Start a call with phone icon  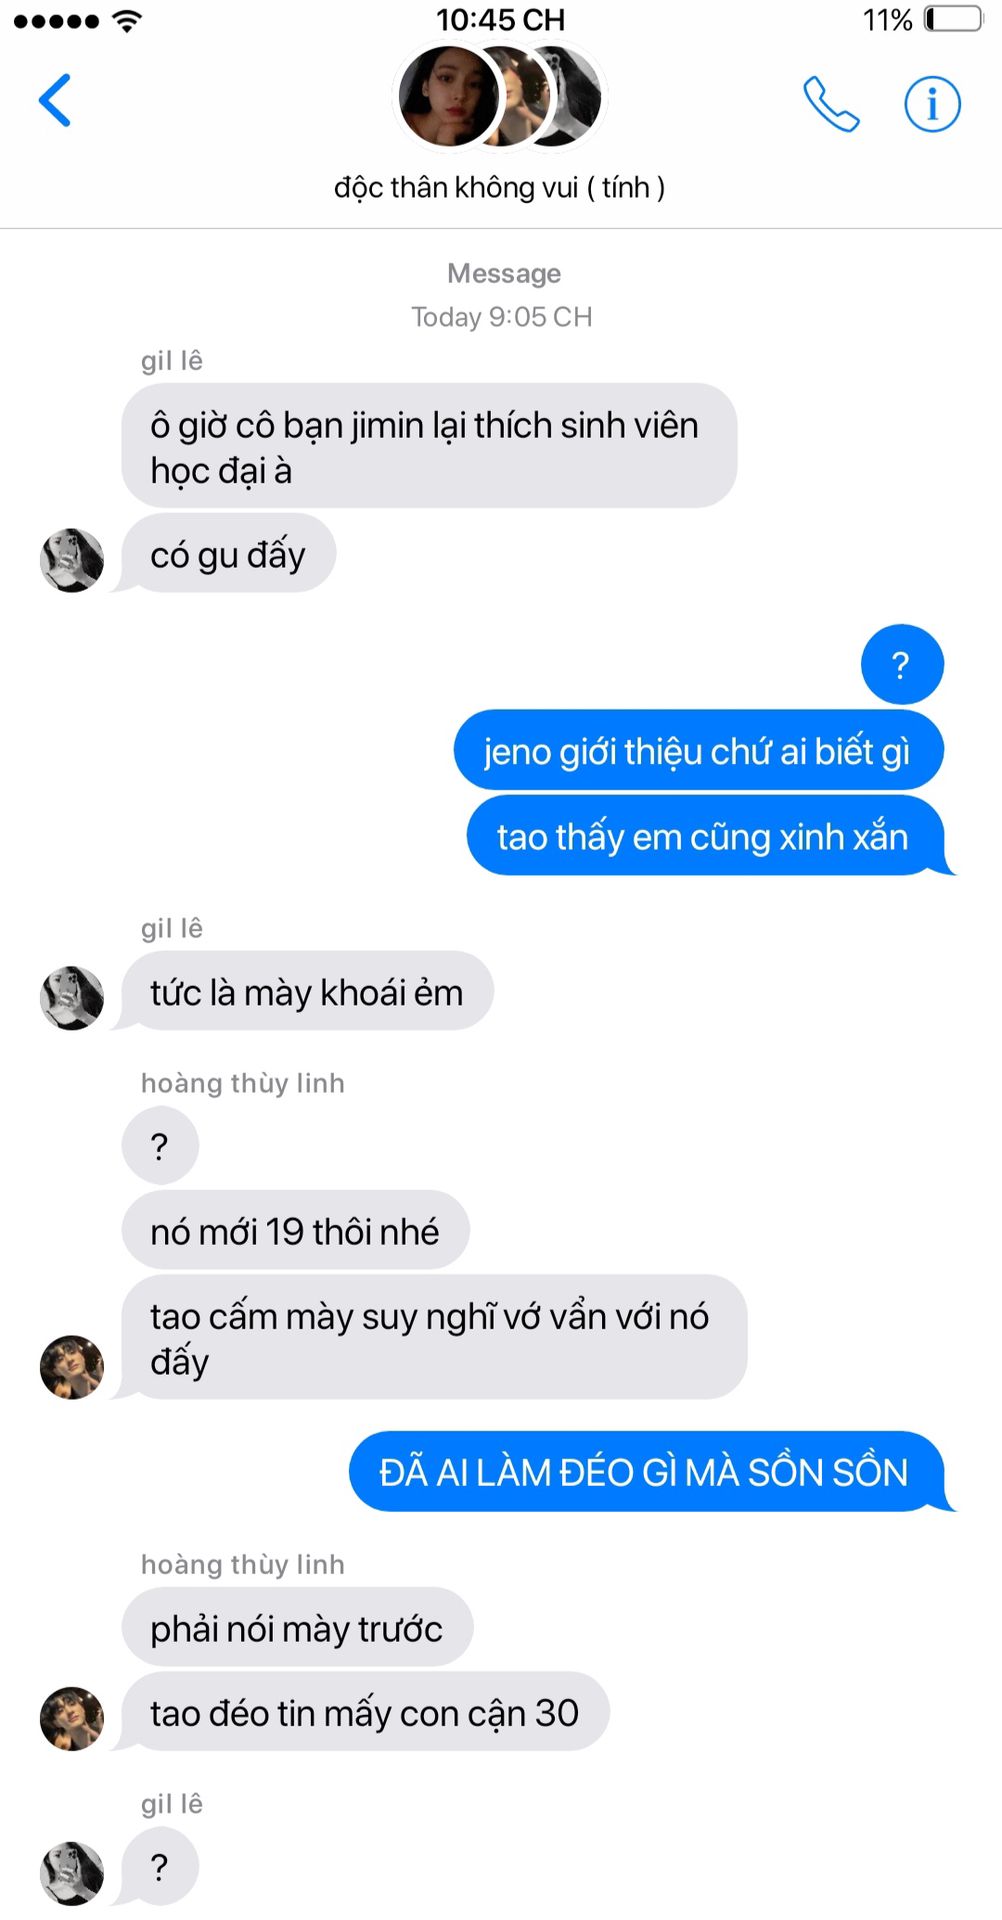pyautogui.click(x=831, y=104)
